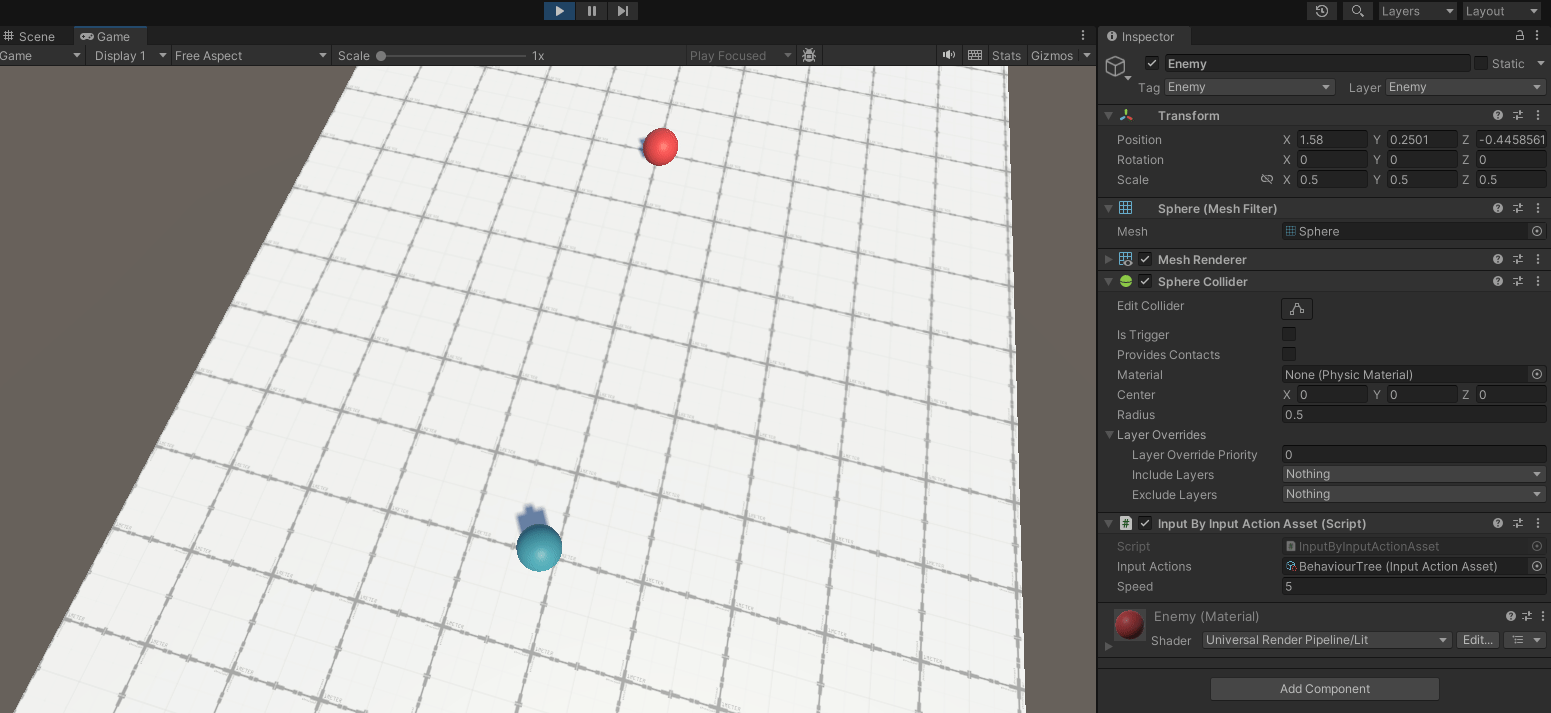Click the Step frame button
This screenshot has height=713, width=1551.
click(622, 11)
